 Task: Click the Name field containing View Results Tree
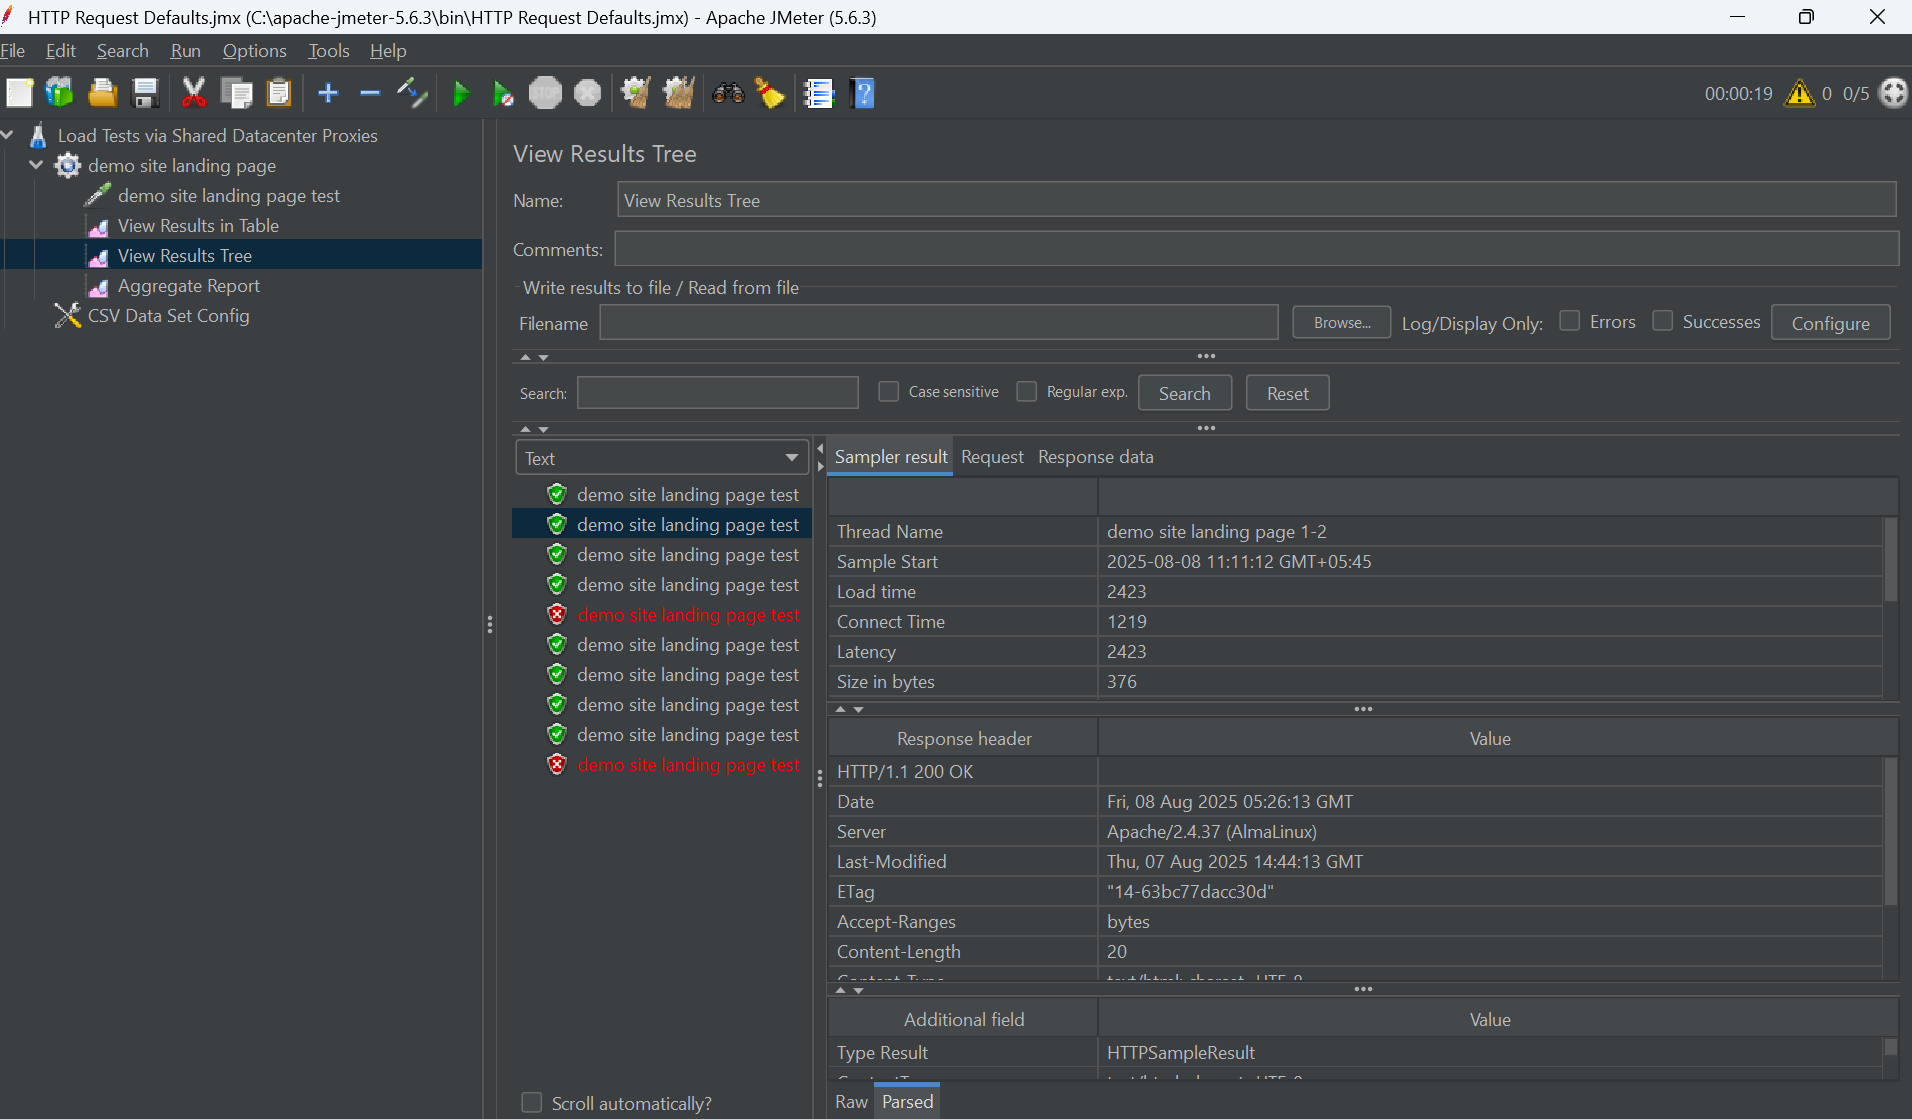pos(1256,200)
